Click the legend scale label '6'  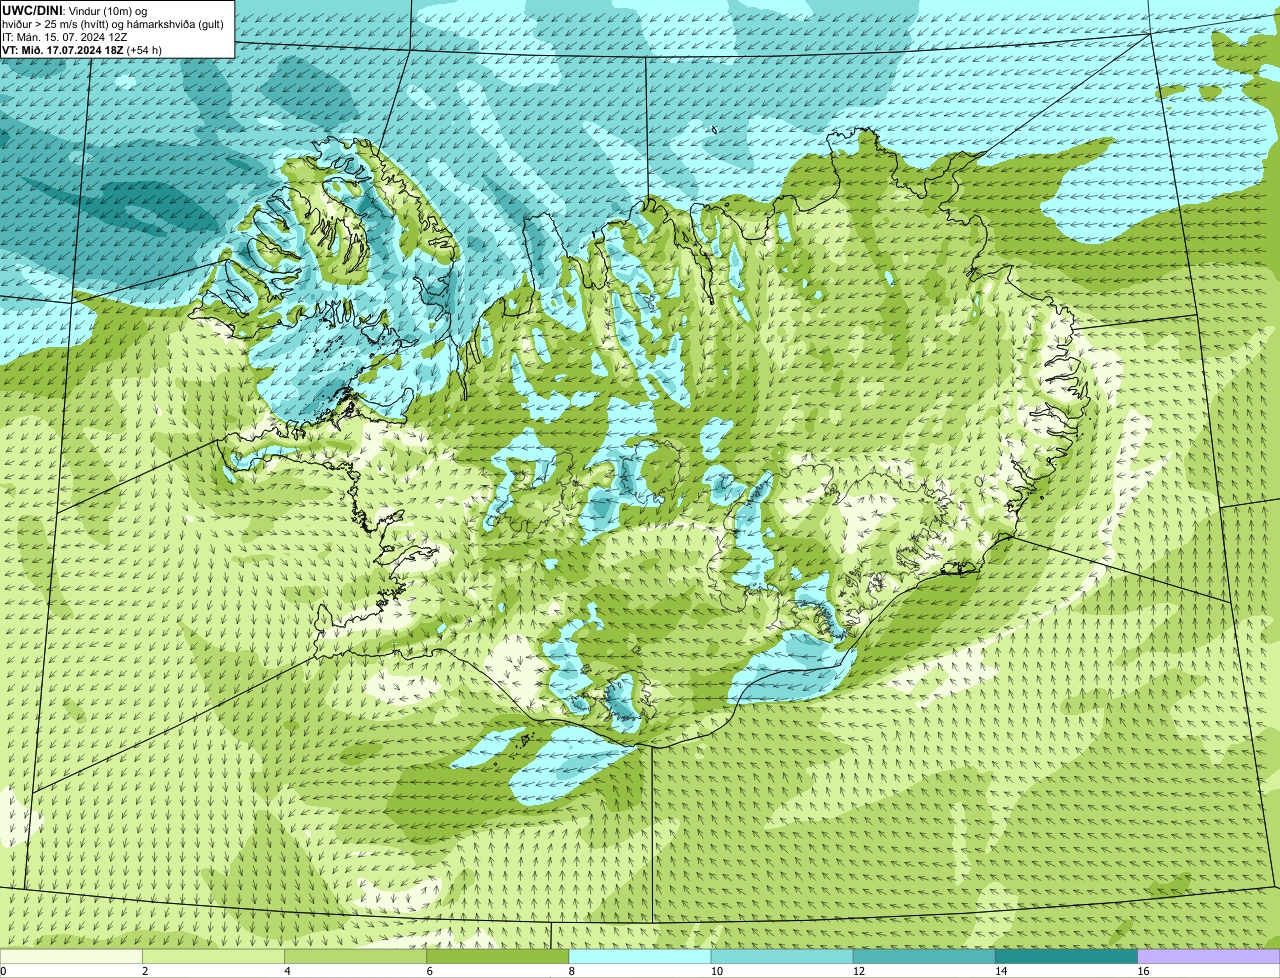pyautogui.click(x=429, y=971)
